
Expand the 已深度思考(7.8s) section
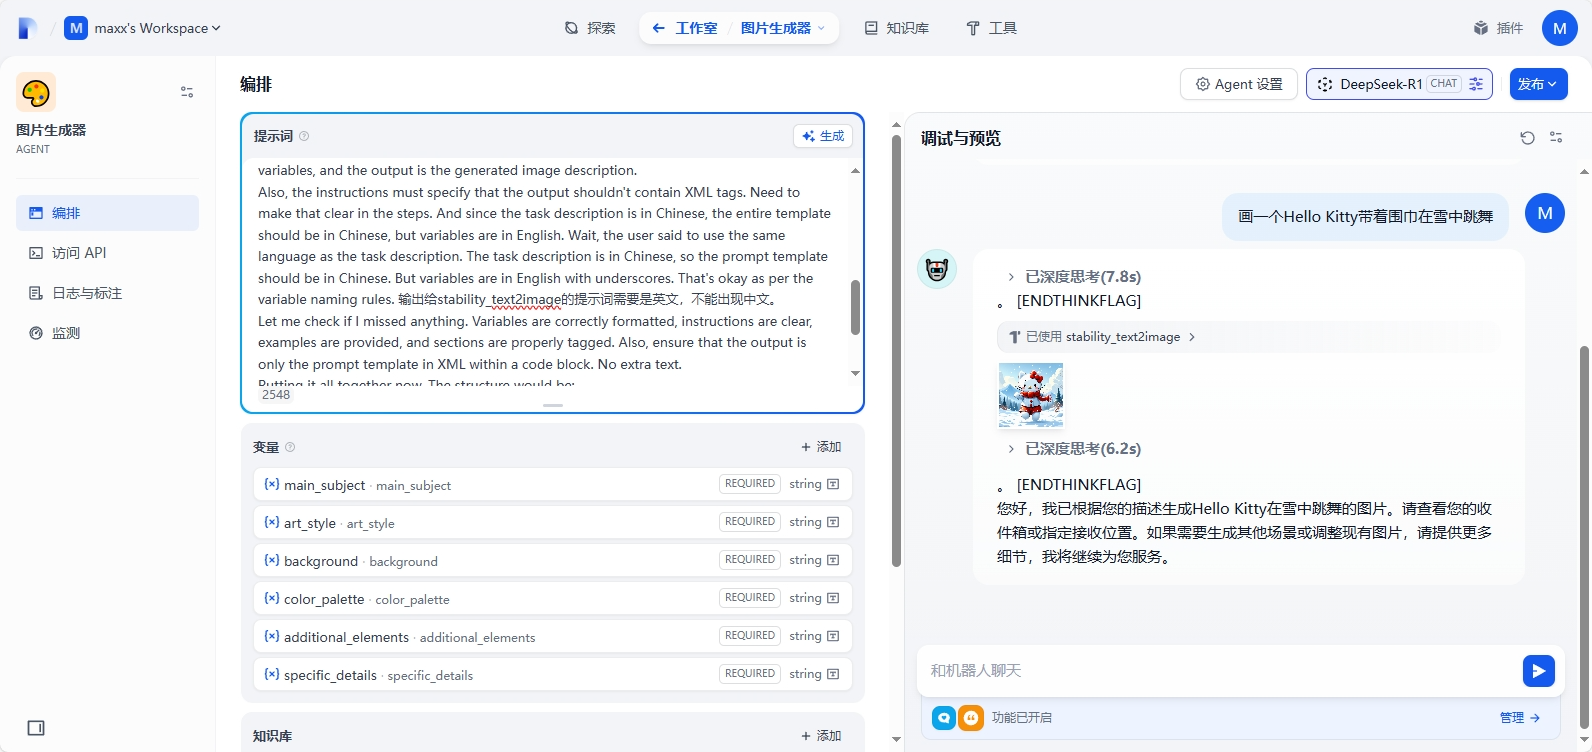tap(1074, 277)
